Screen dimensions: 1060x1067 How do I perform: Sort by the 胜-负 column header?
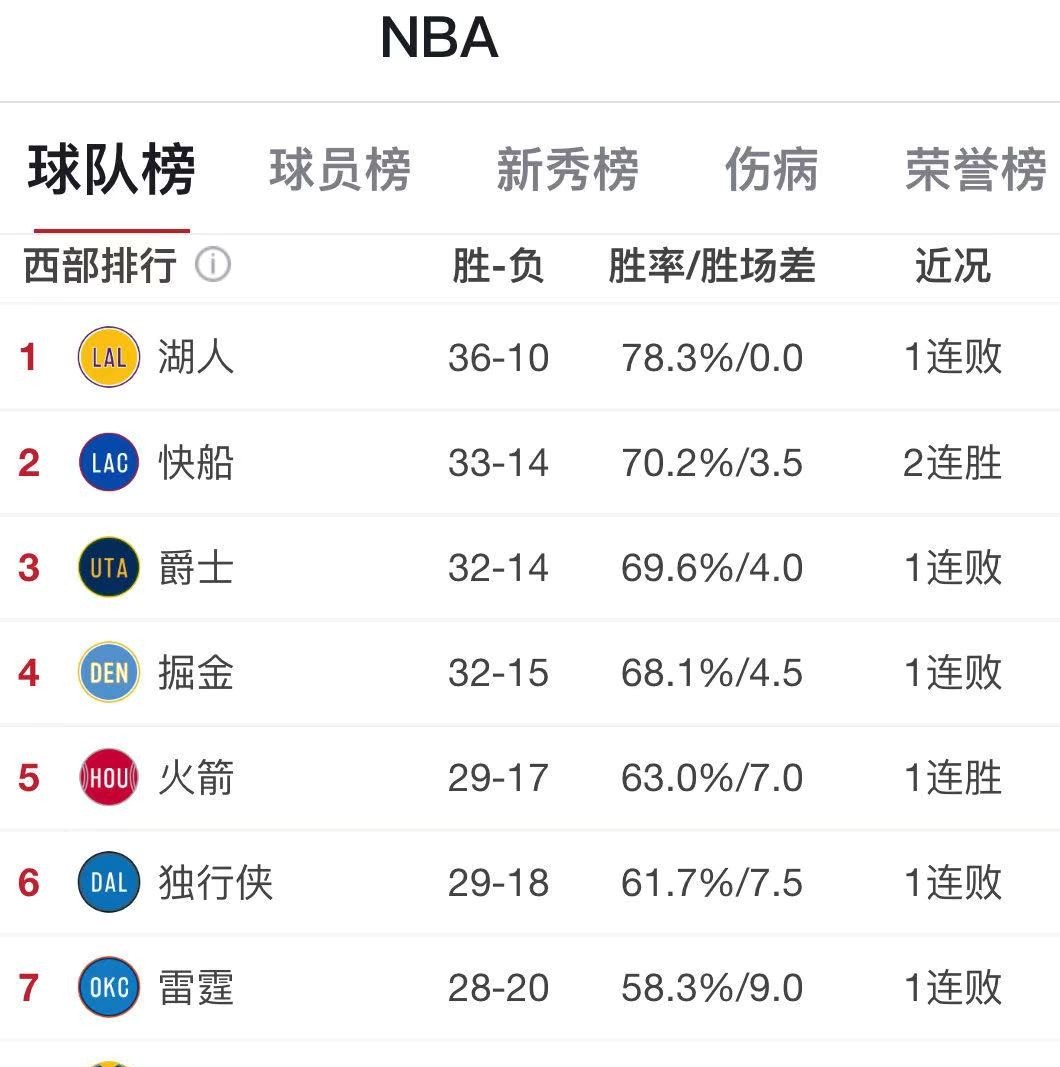tap(498, 265)
